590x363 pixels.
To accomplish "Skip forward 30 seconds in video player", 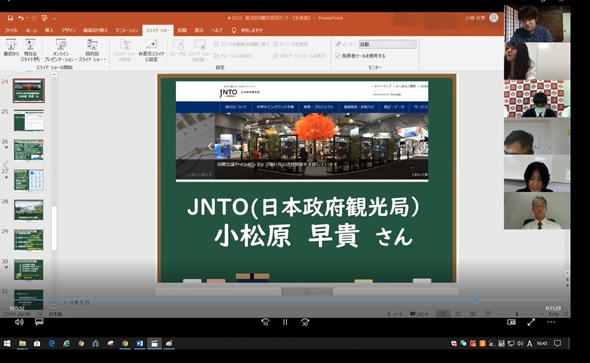I will coord(305,322).
